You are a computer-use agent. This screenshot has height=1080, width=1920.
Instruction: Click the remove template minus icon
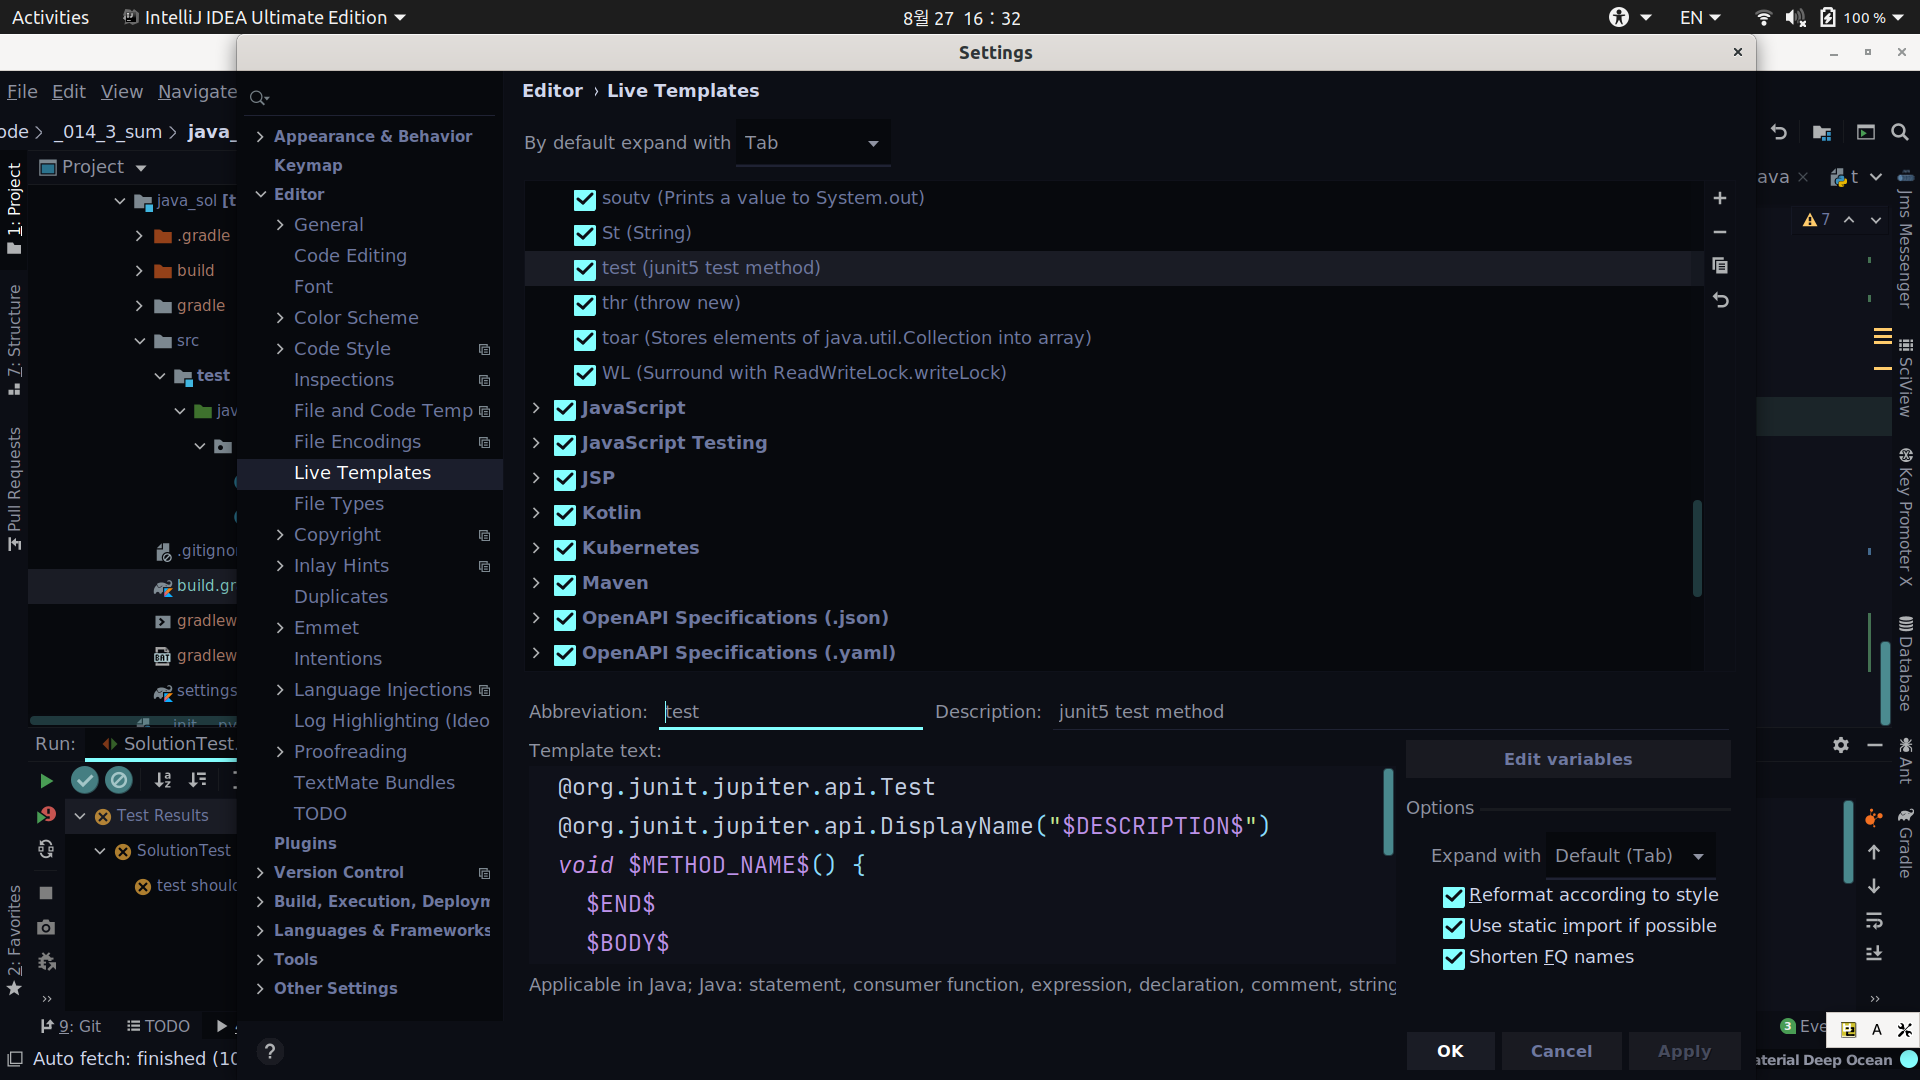click(x=1719, y=232)
